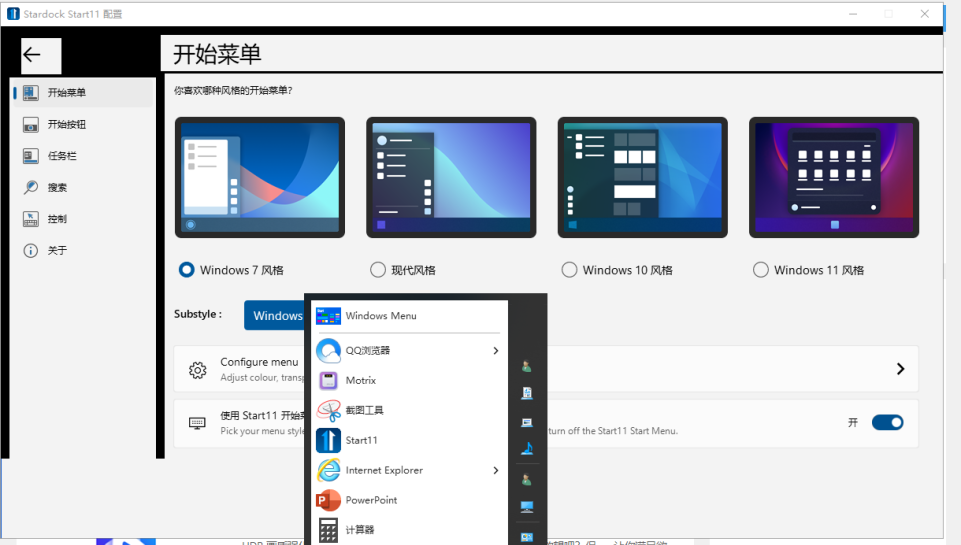Launch QQ浏览器 from the start menu
This screenshot has height=545, width=961.
click(409, 351)
